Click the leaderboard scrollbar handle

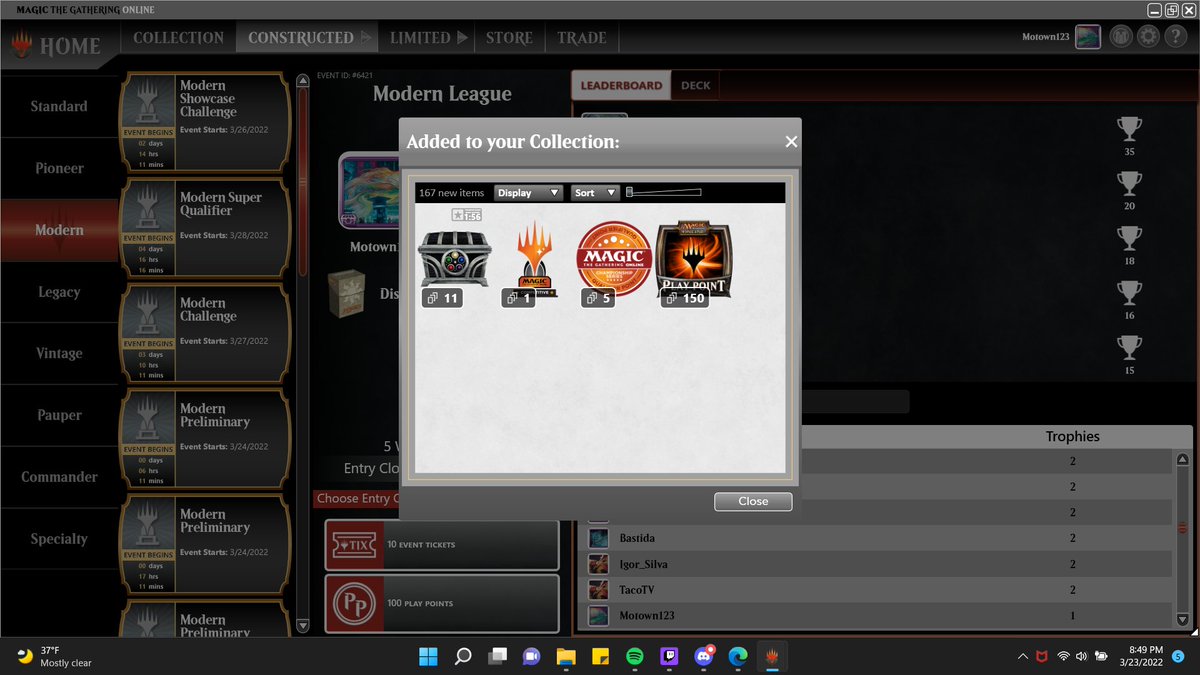(1184, 527)
